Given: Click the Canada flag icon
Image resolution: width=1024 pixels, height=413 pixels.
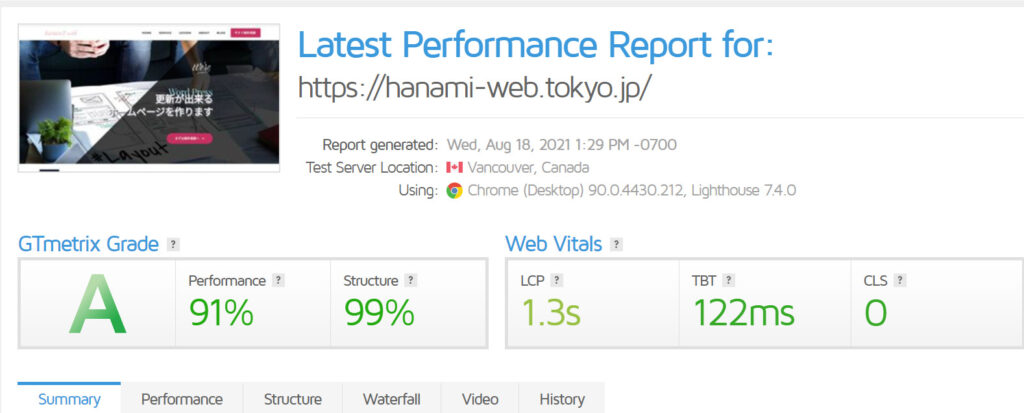Looking at the screenshot, I should point(454,167).
